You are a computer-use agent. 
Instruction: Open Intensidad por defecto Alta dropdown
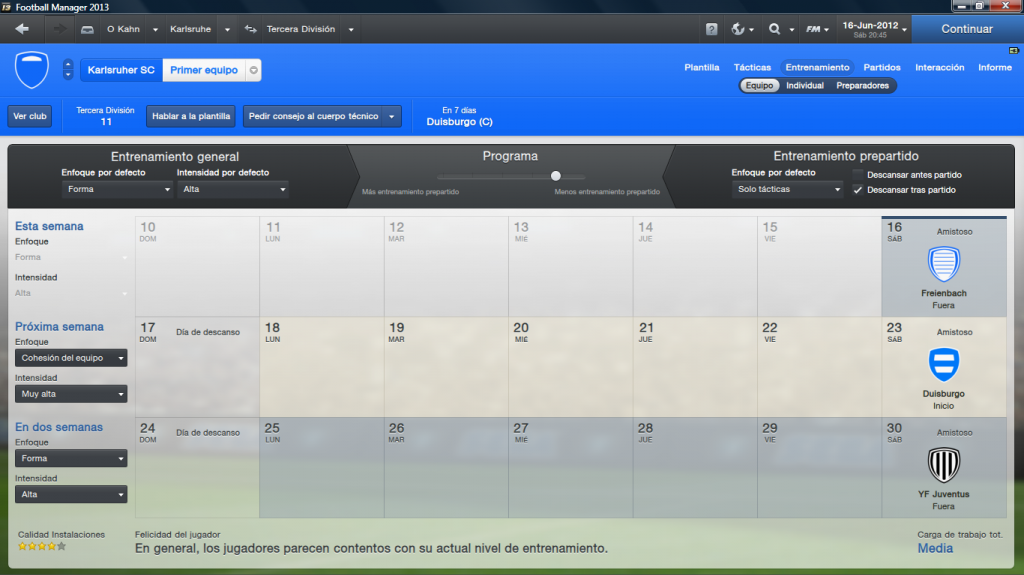click(x=233, y=189)
